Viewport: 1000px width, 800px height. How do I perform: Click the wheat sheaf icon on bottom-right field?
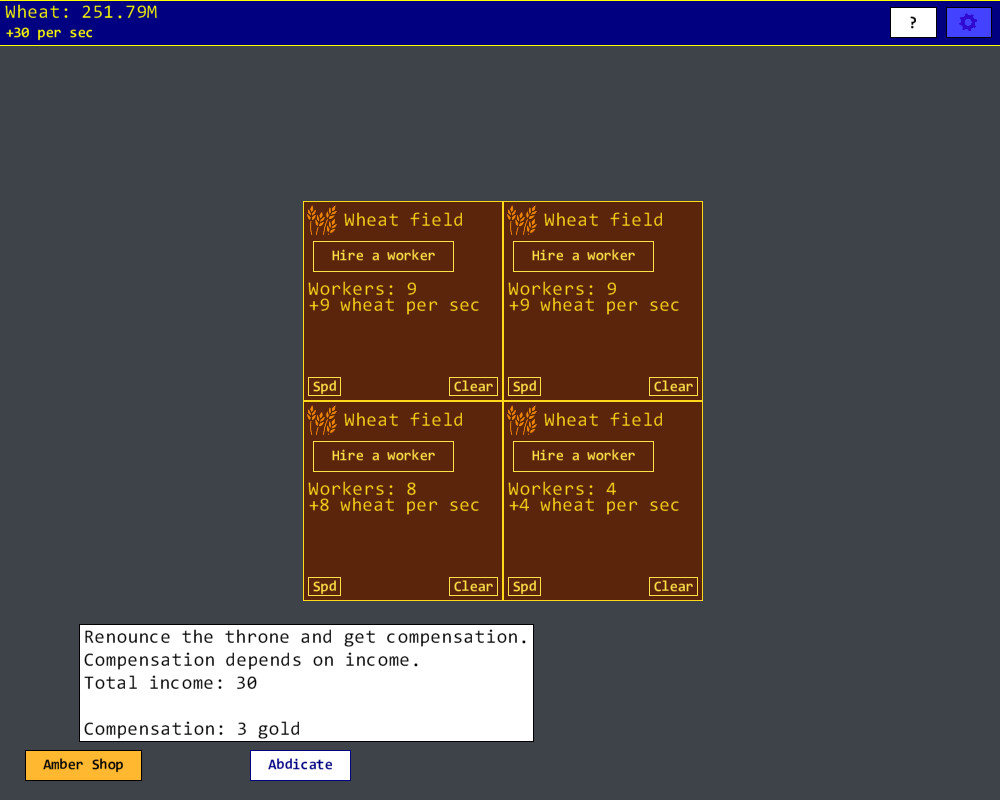pyautogui.click(x=520, y=418)
